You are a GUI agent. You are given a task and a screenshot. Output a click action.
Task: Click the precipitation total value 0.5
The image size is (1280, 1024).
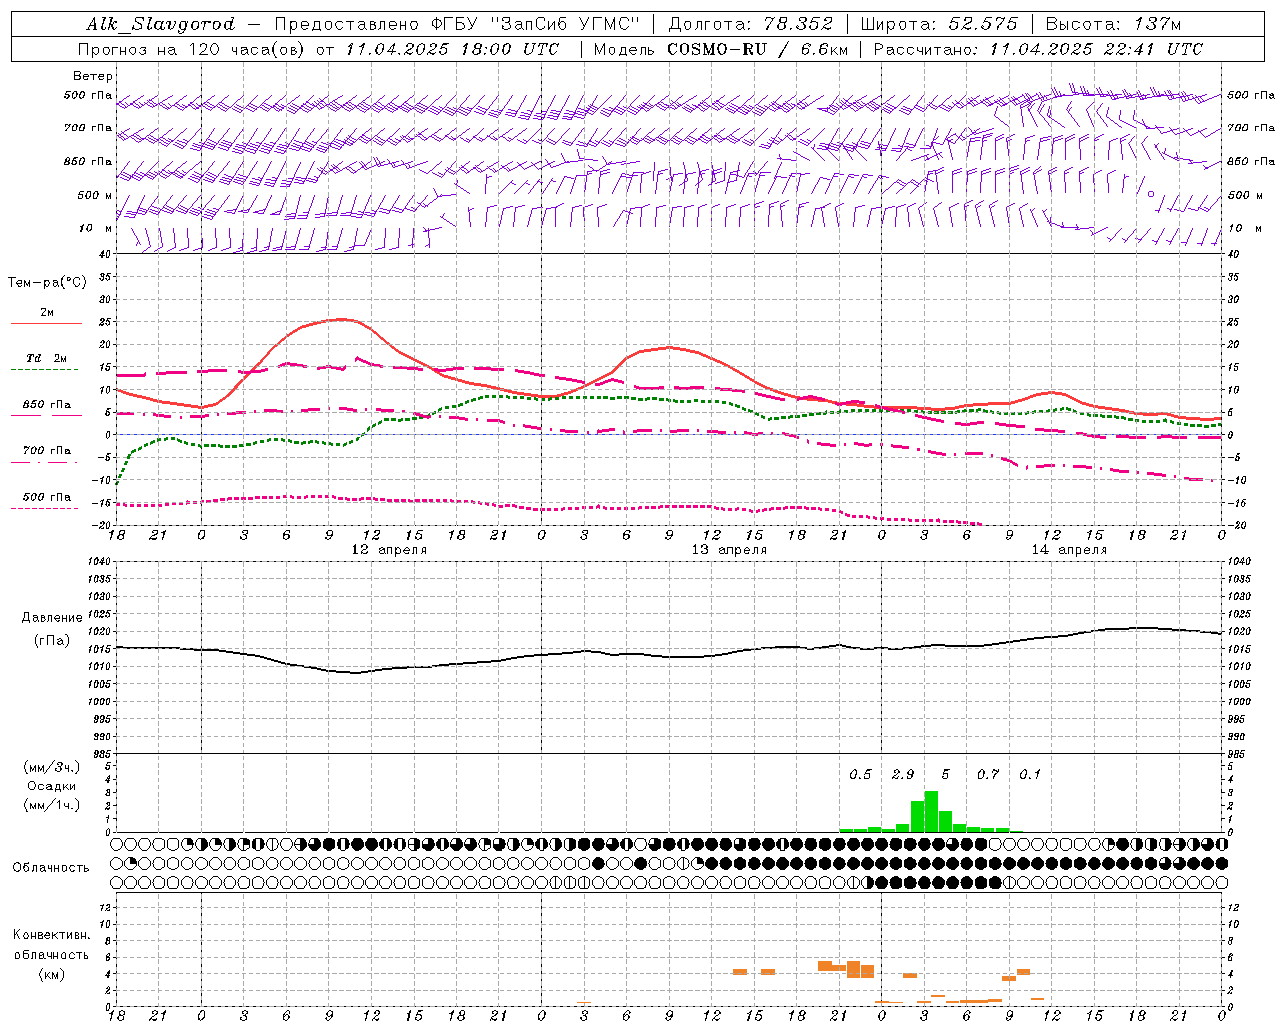(860, 775)
